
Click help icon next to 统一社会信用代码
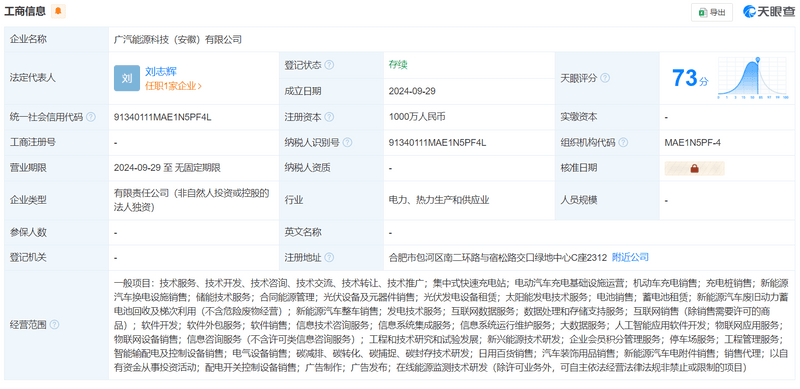point(91,117)
